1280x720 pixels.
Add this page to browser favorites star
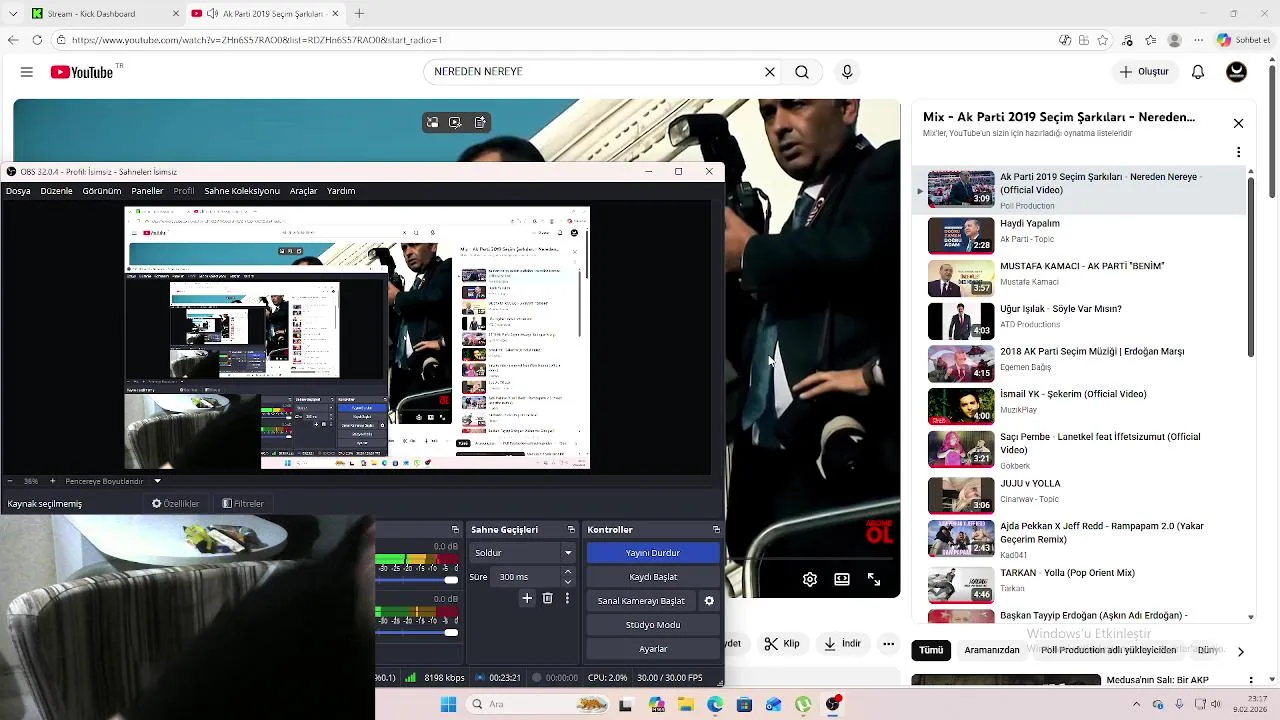1103,40
